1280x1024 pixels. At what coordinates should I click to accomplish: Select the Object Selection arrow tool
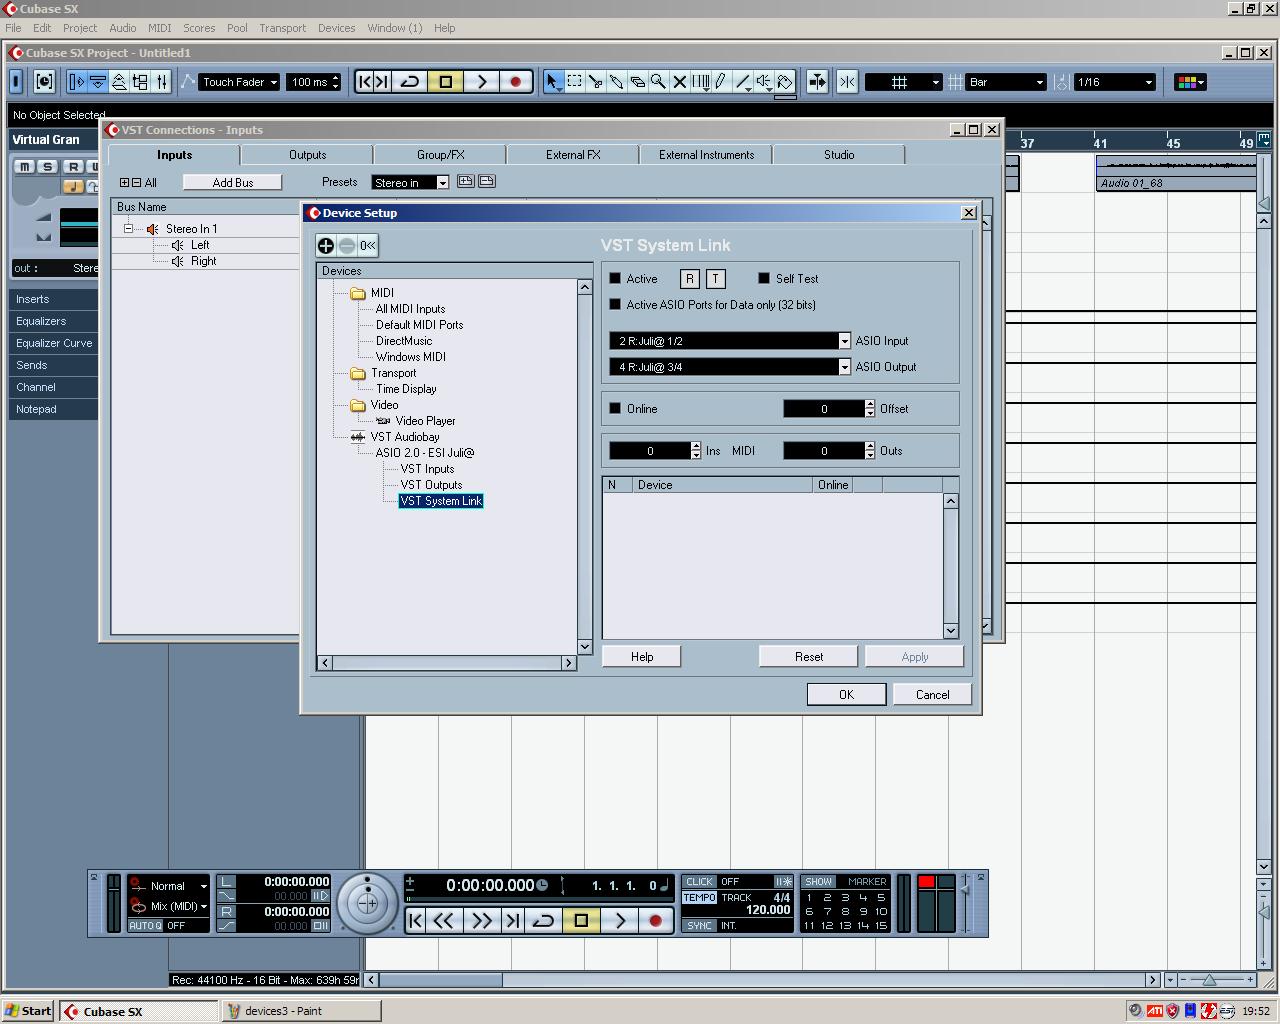(553, 82)
